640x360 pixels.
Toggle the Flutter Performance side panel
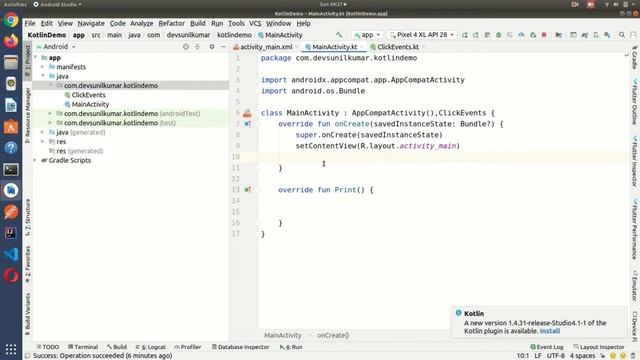tap(635, 229)
